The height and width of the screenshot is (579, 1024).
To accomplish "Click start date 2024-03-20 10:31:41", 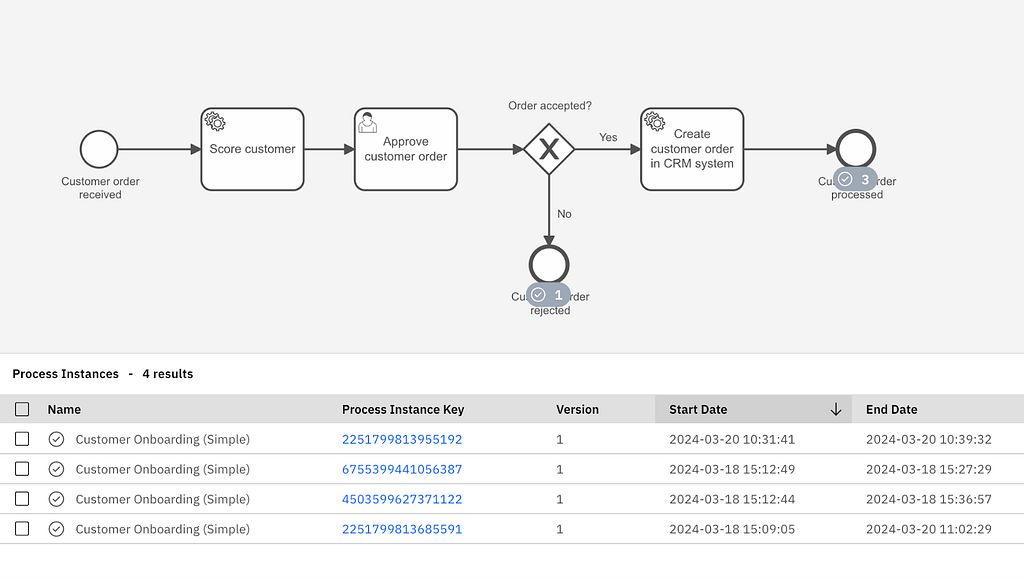I will tap(732, 439).
